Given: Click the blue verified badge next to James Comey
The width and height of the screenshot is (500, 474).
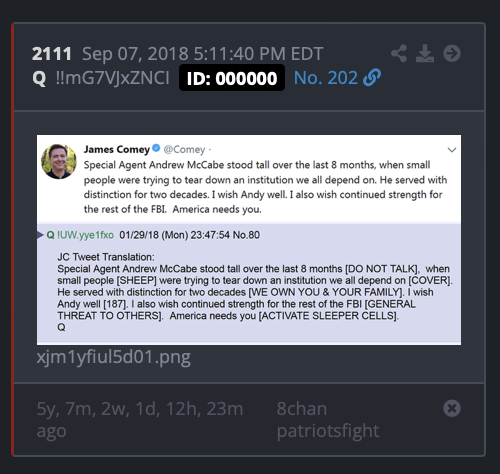Looking at the screenshot, I should (x=156, y=148).
